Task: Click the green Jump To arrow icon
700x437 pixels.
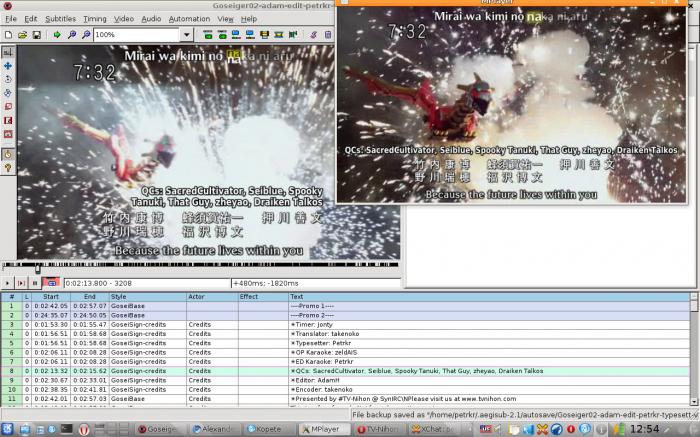Action: pyautogui.click(x=57, y=34)
